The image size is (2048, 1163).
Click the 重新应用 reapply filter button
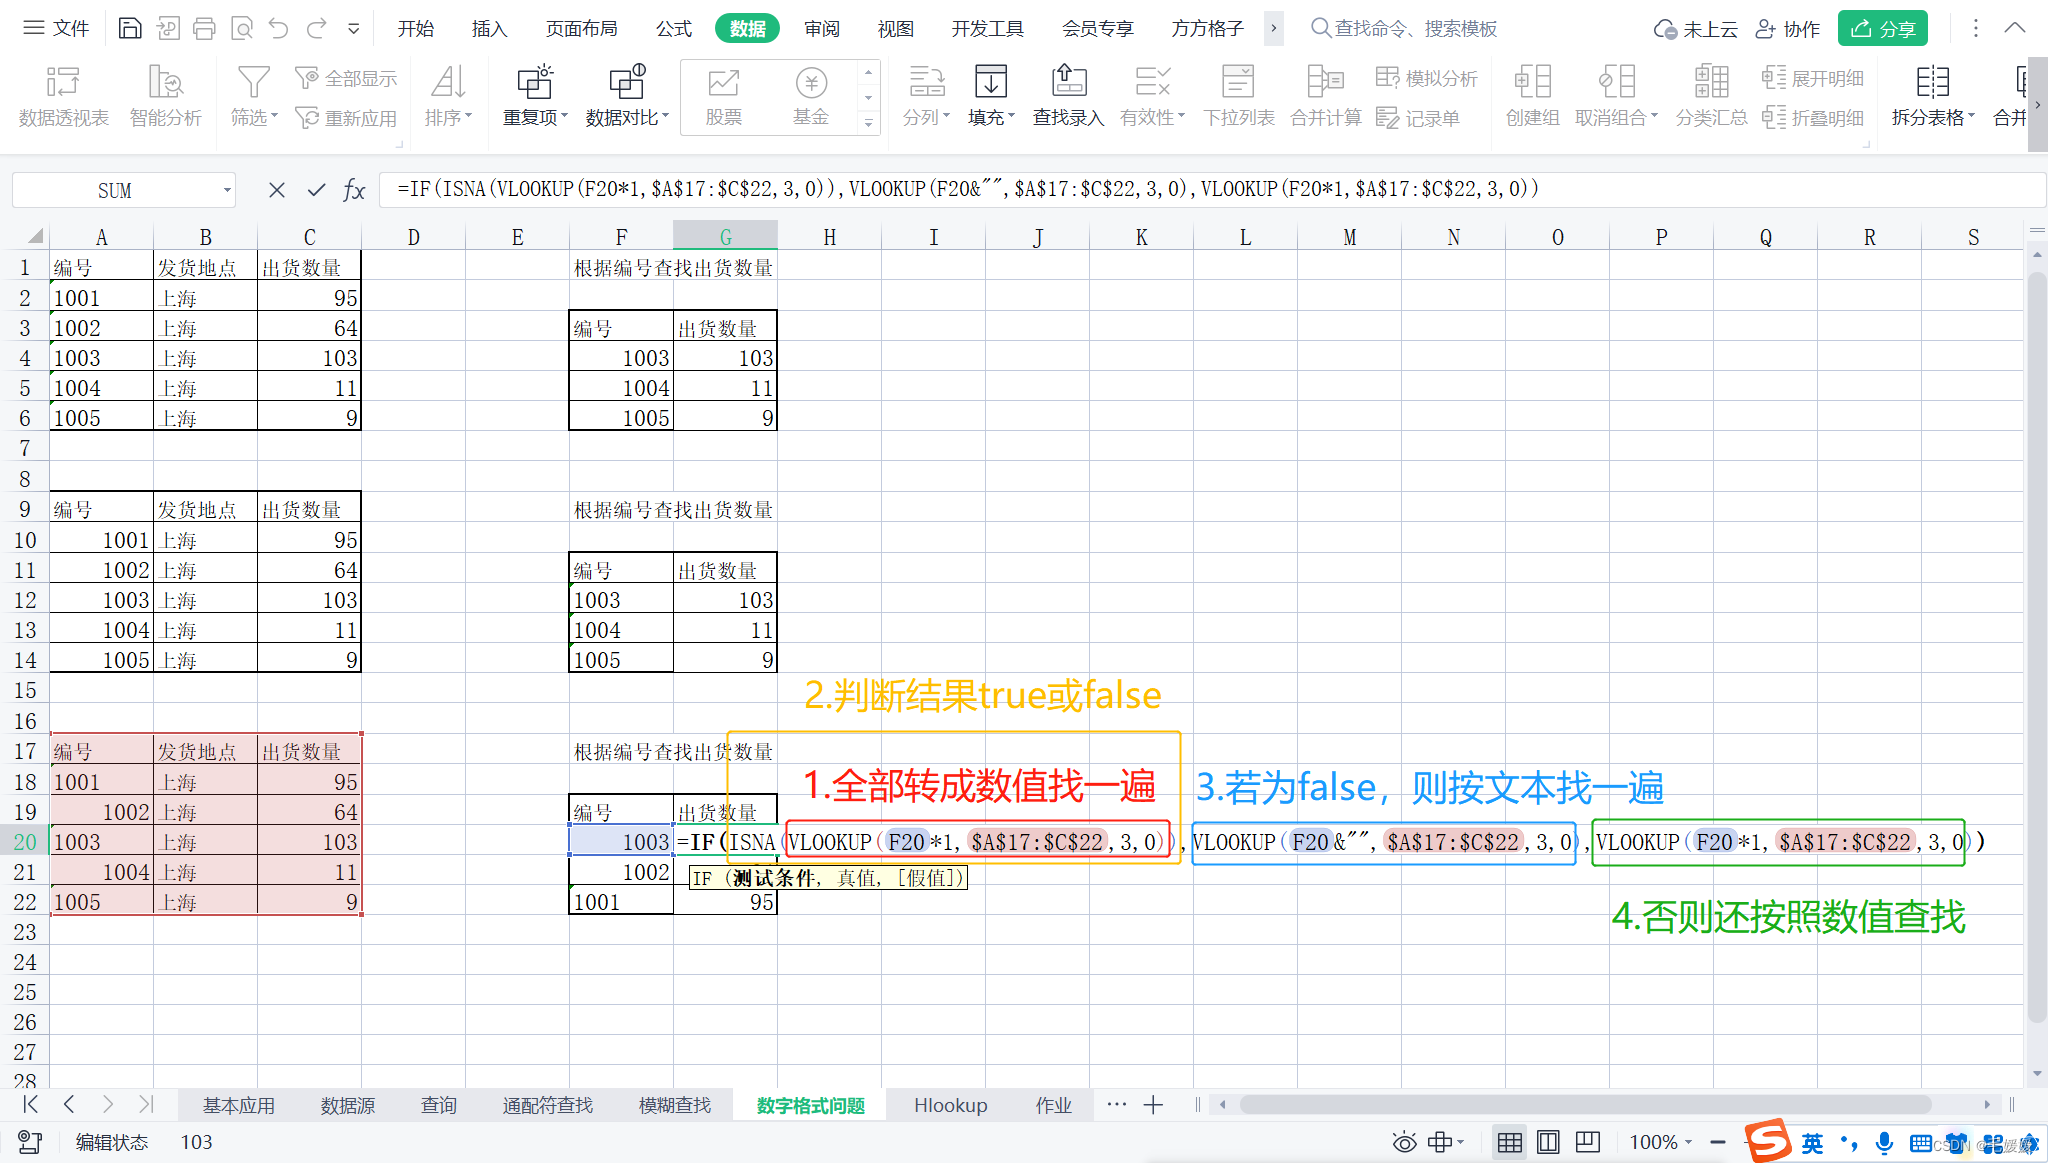[x=346, y=118]
